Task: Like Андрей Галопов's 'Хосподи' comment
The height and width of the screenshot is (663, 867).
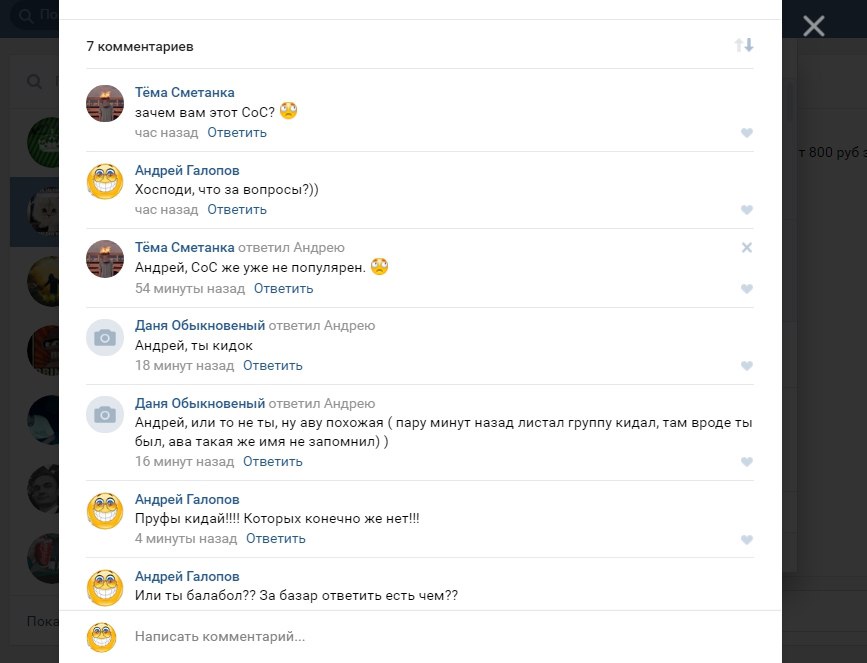Action: [746, 210]
